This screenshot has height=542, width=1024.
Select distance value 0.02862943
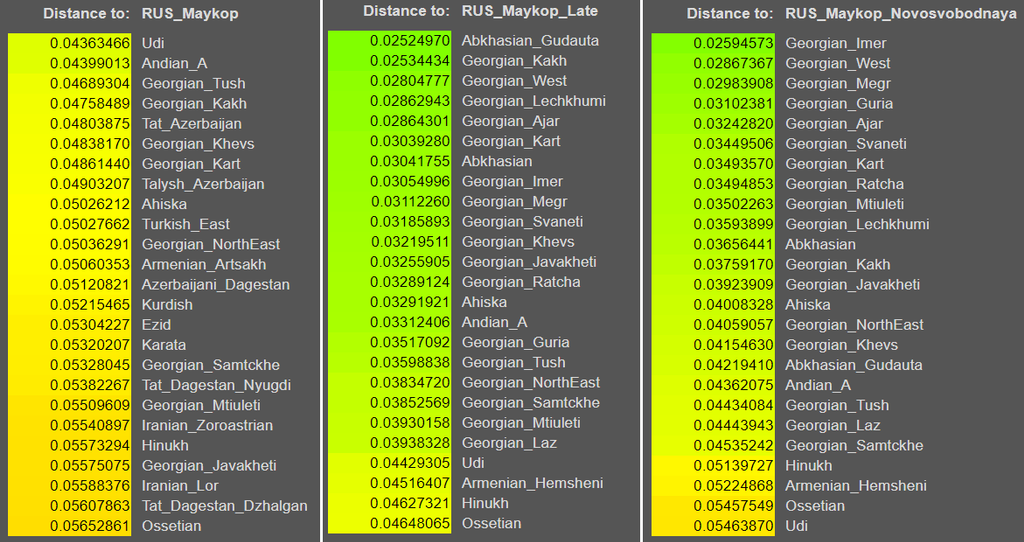tap(409, 101)
